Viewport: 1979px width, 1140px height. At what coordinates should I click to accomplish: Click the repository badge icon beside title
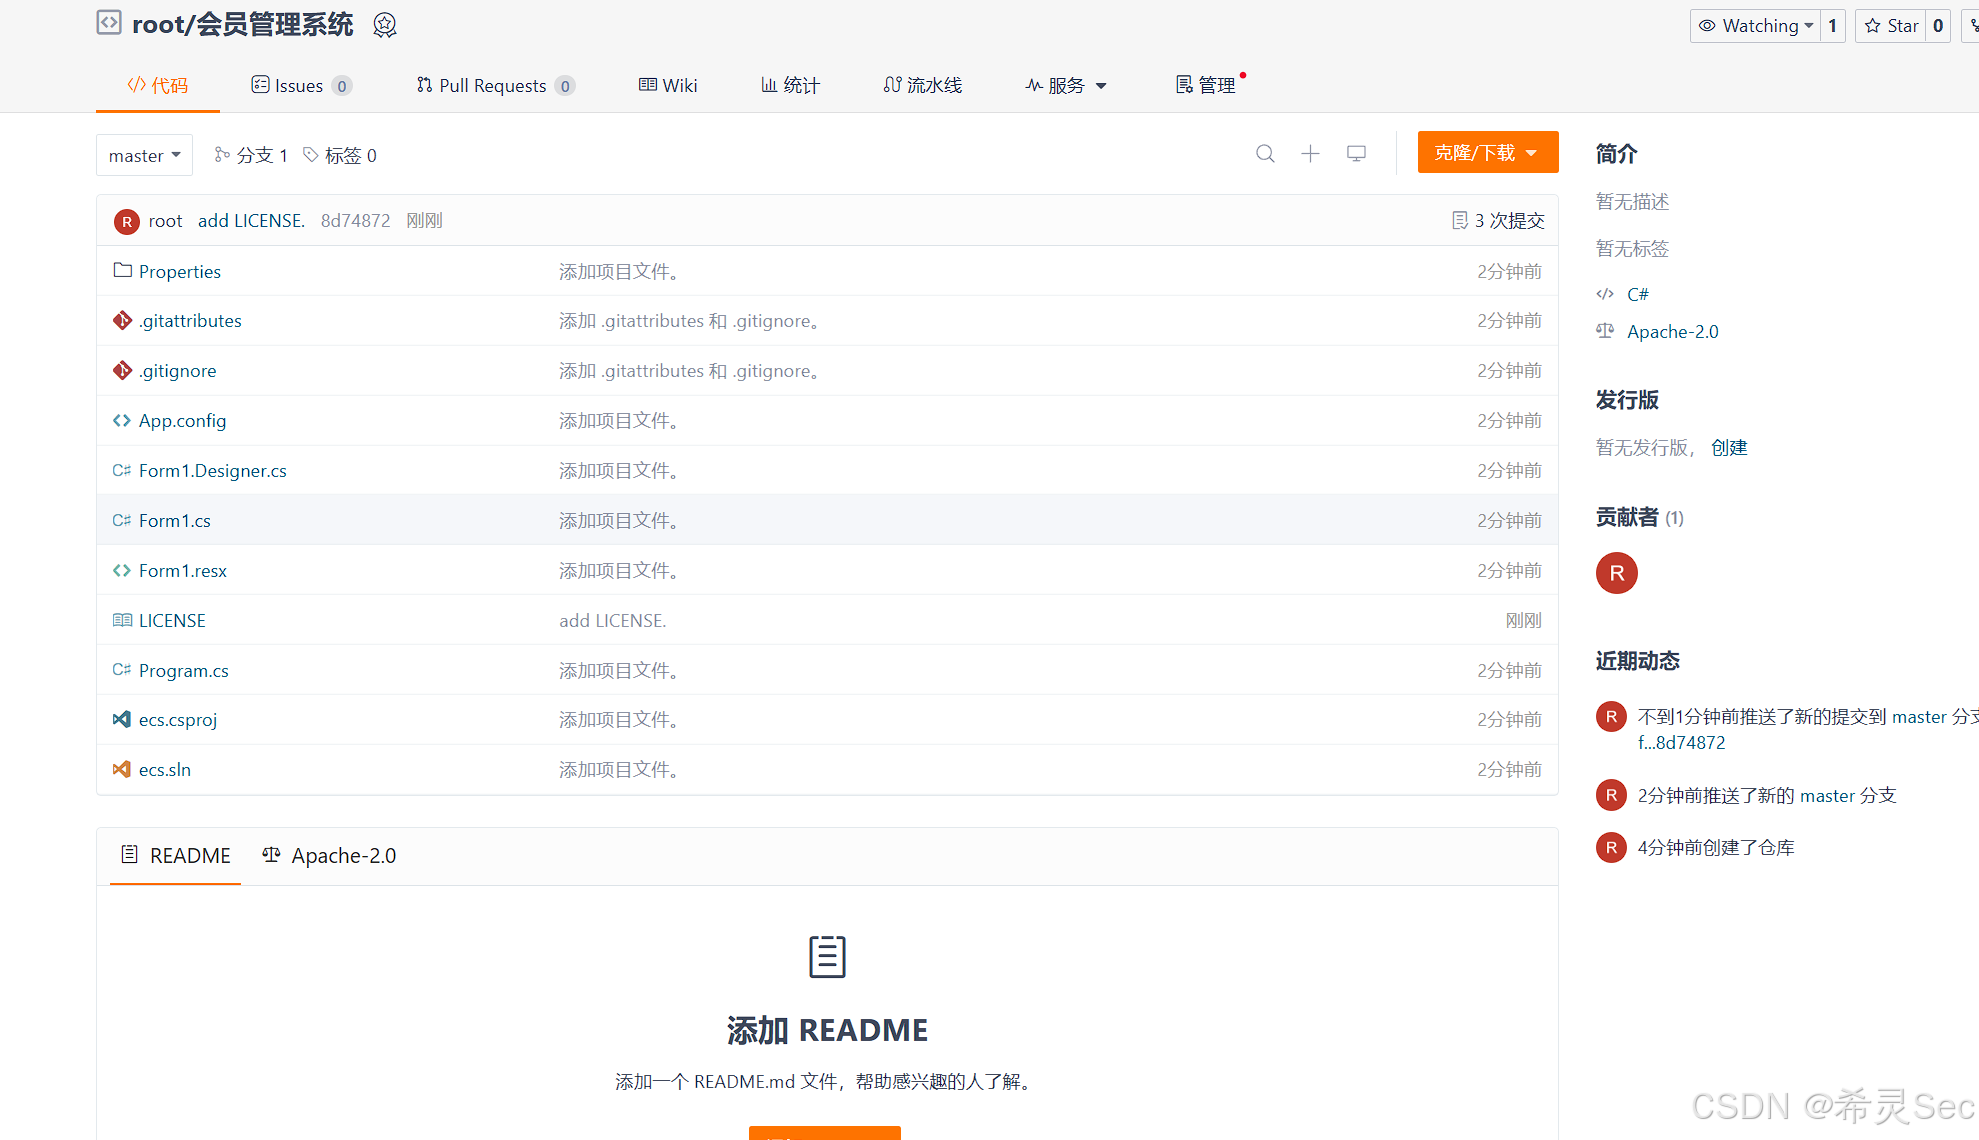point(385,25)
